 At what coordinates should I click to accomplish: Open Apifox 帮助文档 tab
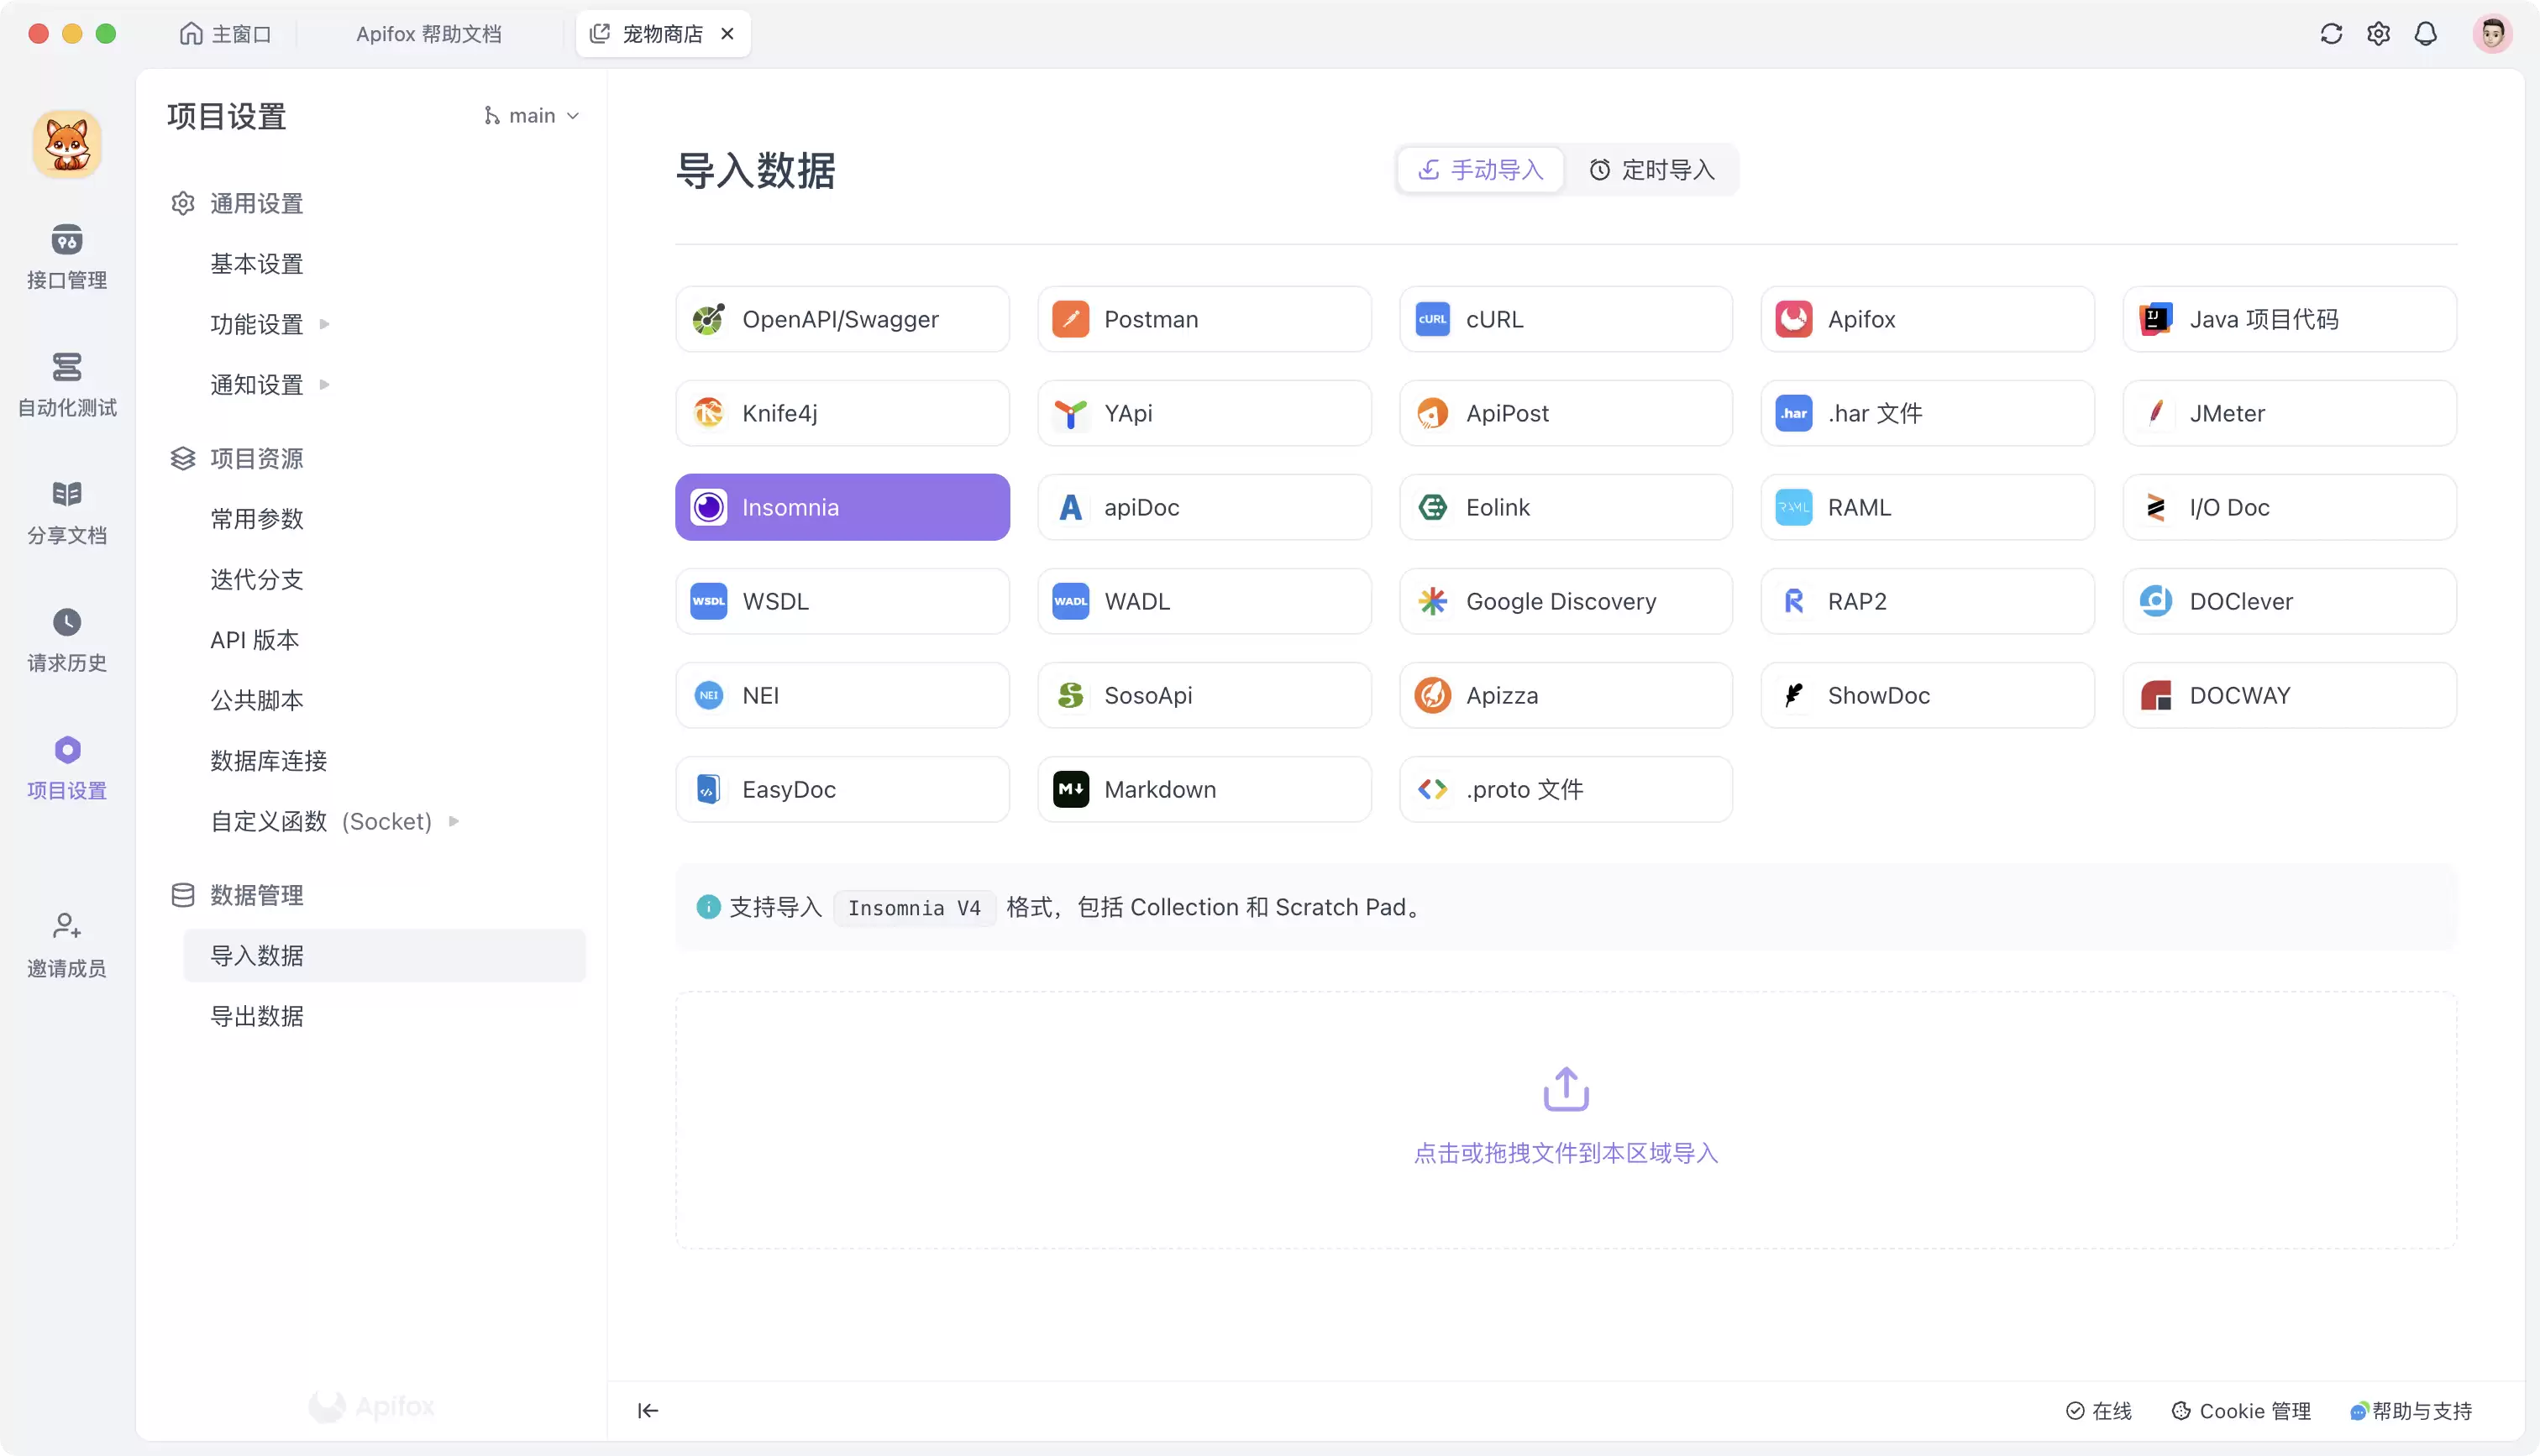pos(428,34)
